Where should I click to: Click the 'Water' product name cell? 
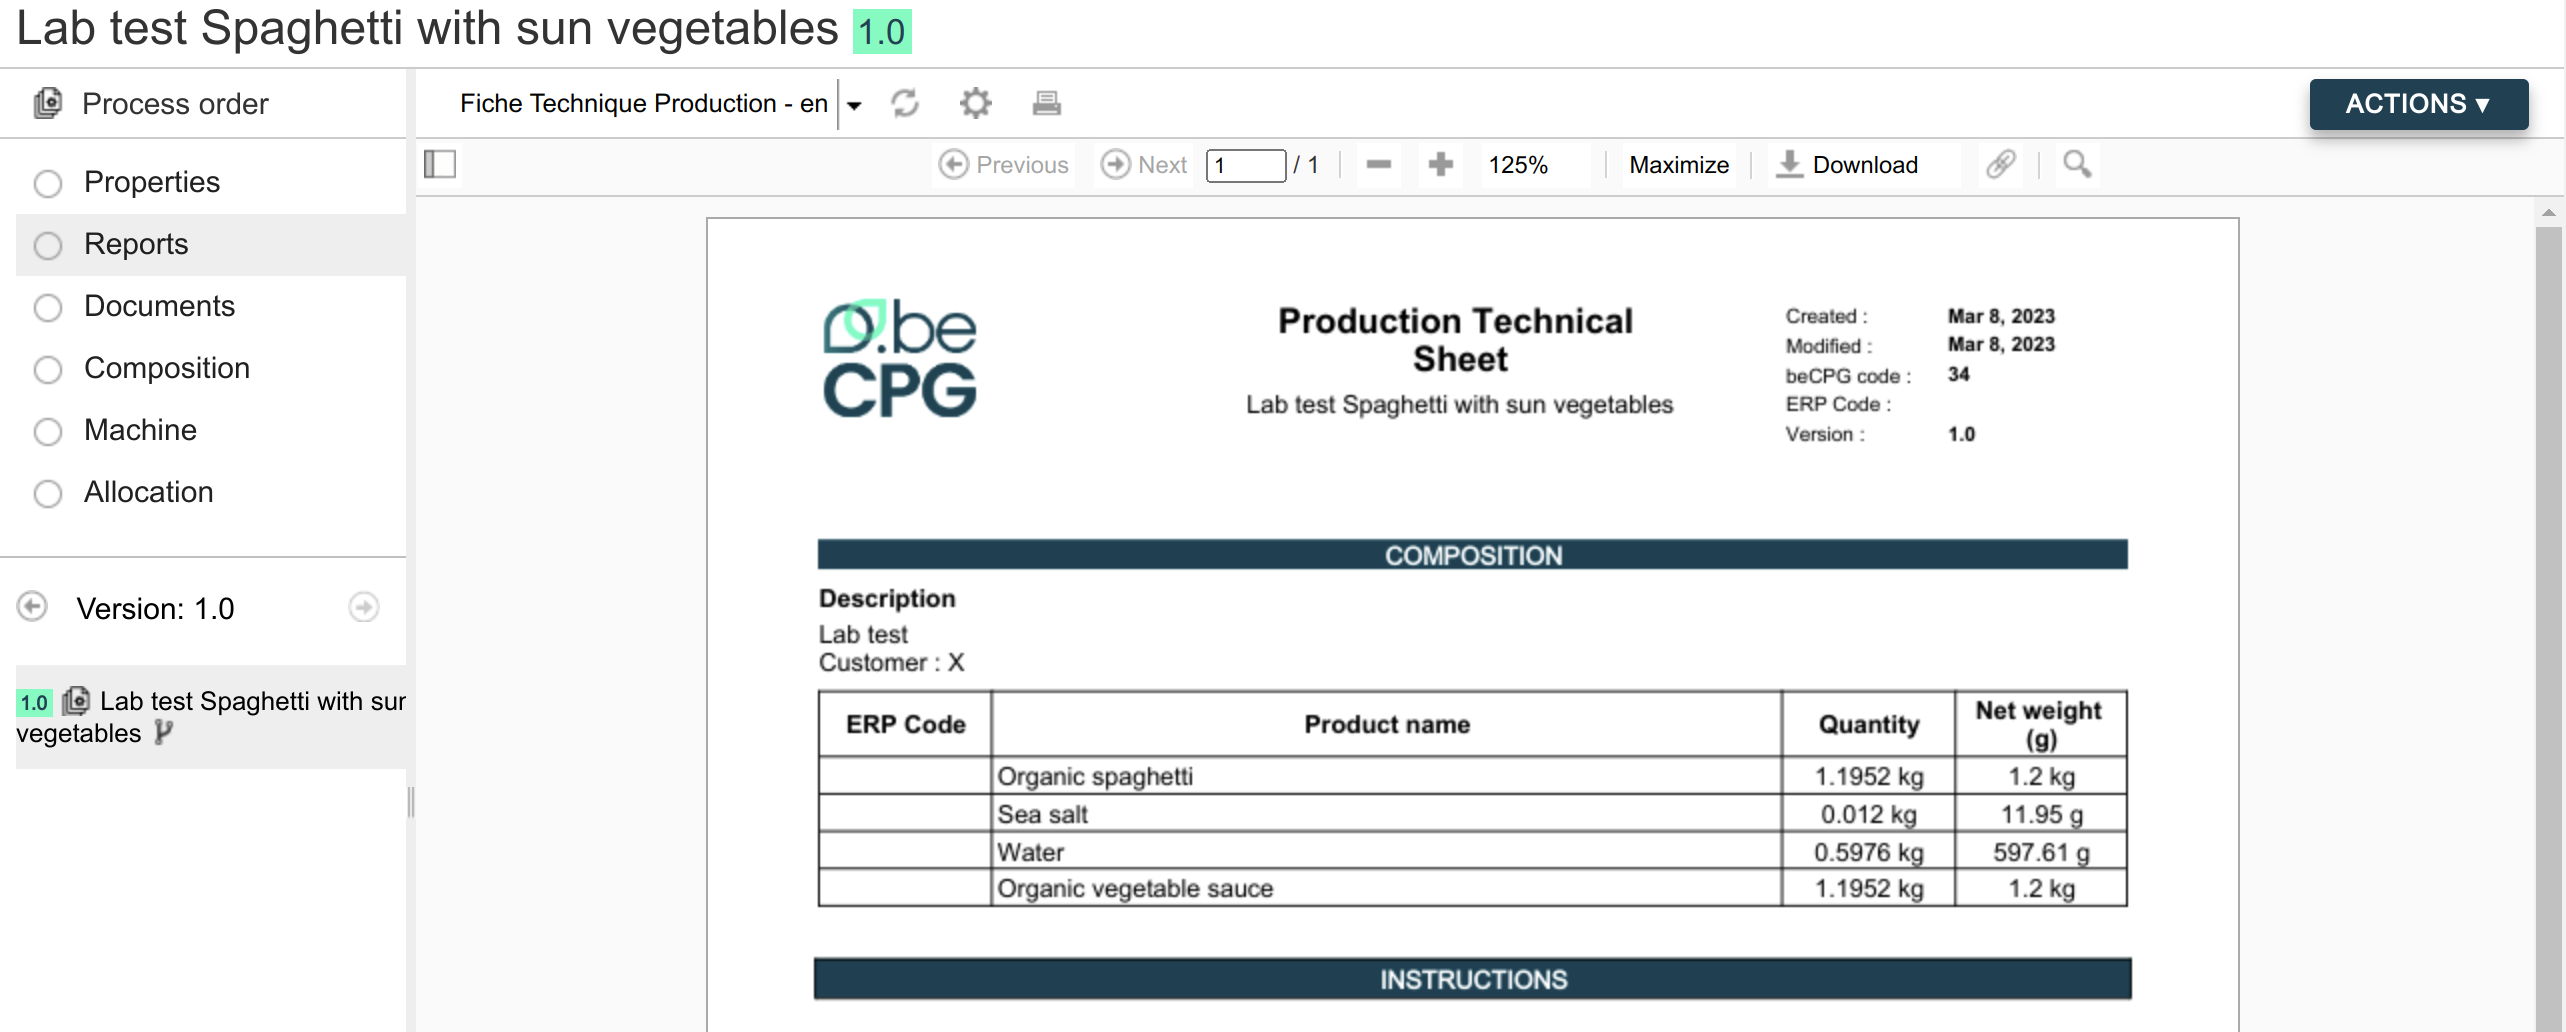coord(1386,852)
